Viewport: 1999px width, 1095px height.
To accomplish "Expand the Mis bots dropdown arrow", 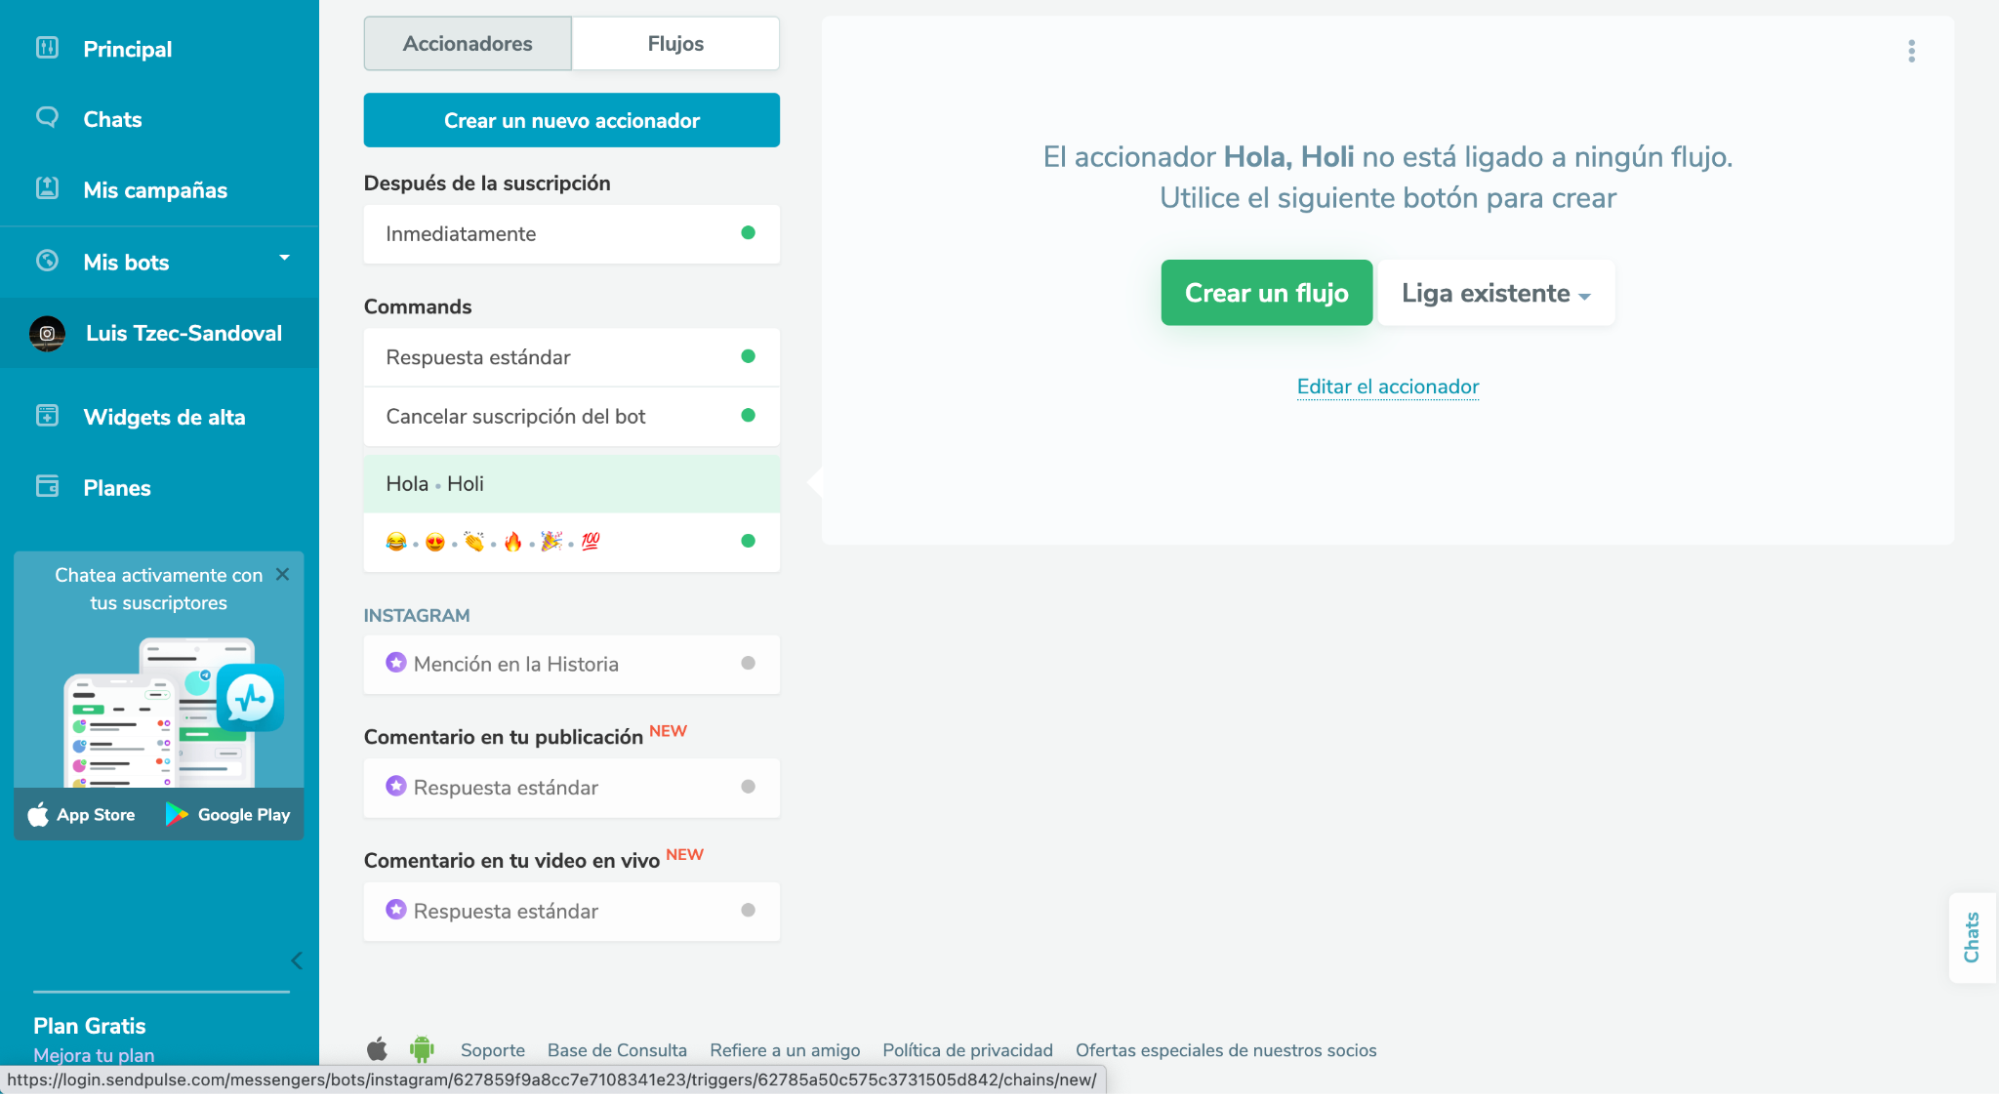I will click(284, 258).
